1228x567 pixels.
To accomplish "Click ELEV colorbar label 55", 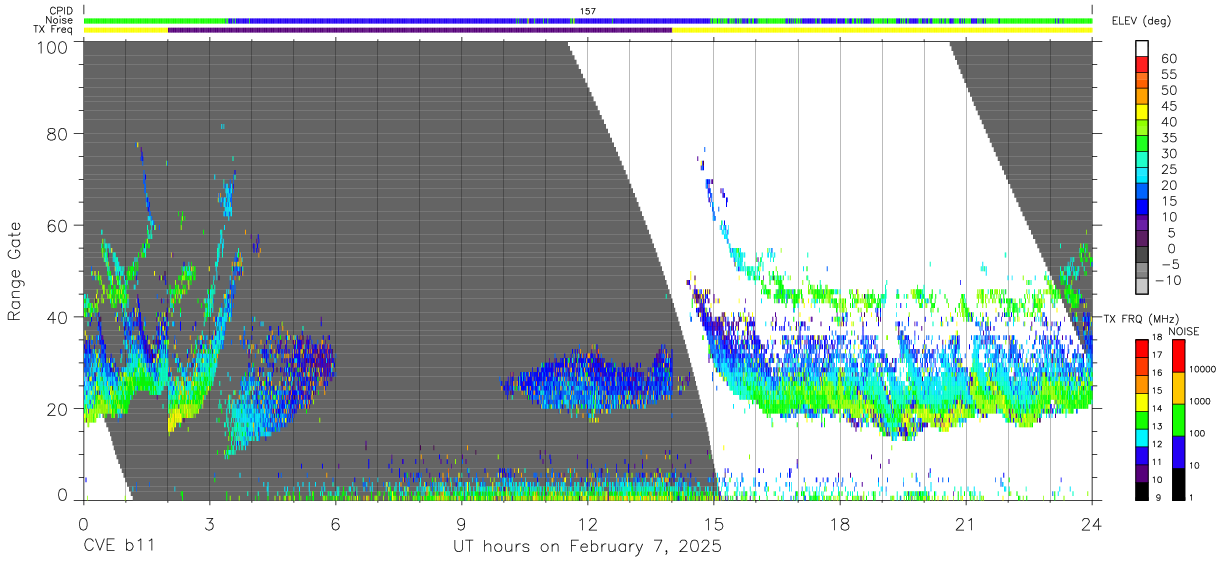I will [1169, 75].
